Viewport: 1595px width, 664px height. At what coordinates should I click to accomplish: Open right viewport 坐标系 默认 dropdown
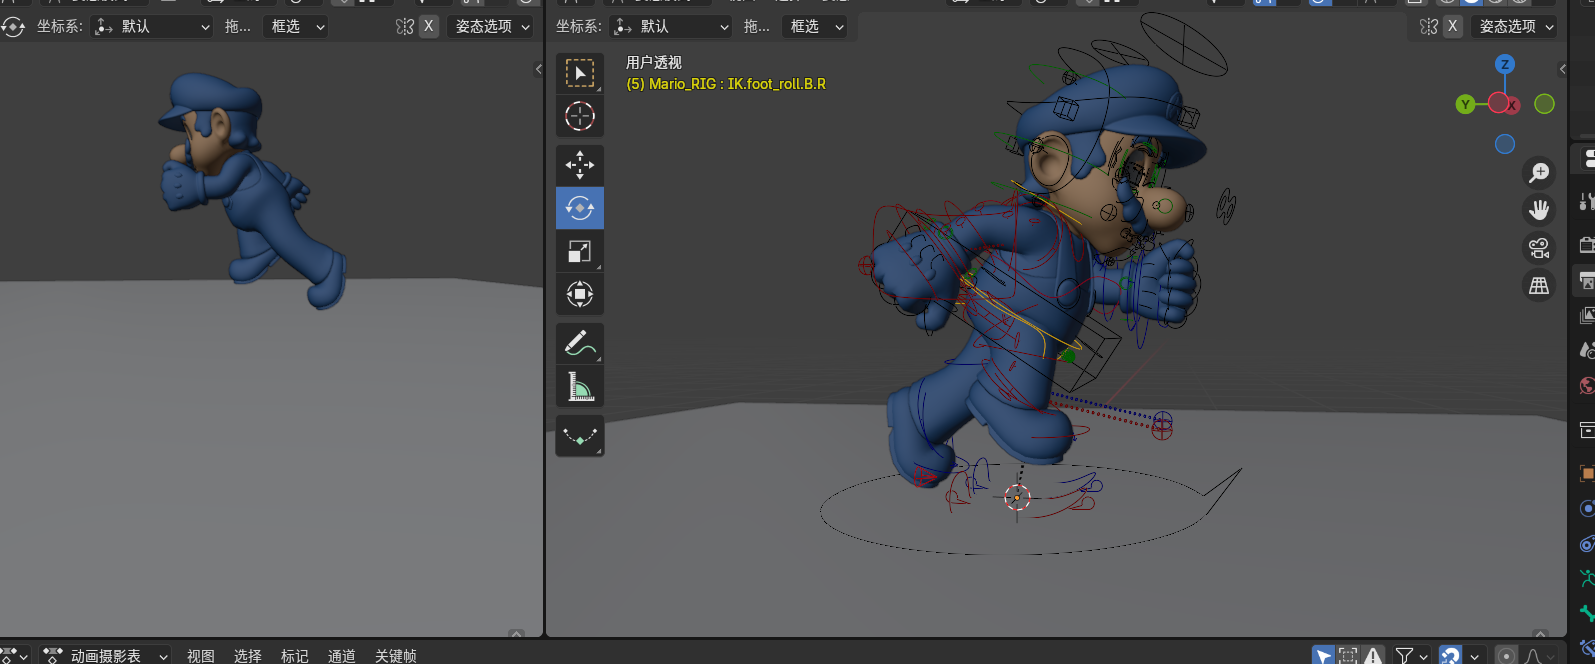pos(671,26)
